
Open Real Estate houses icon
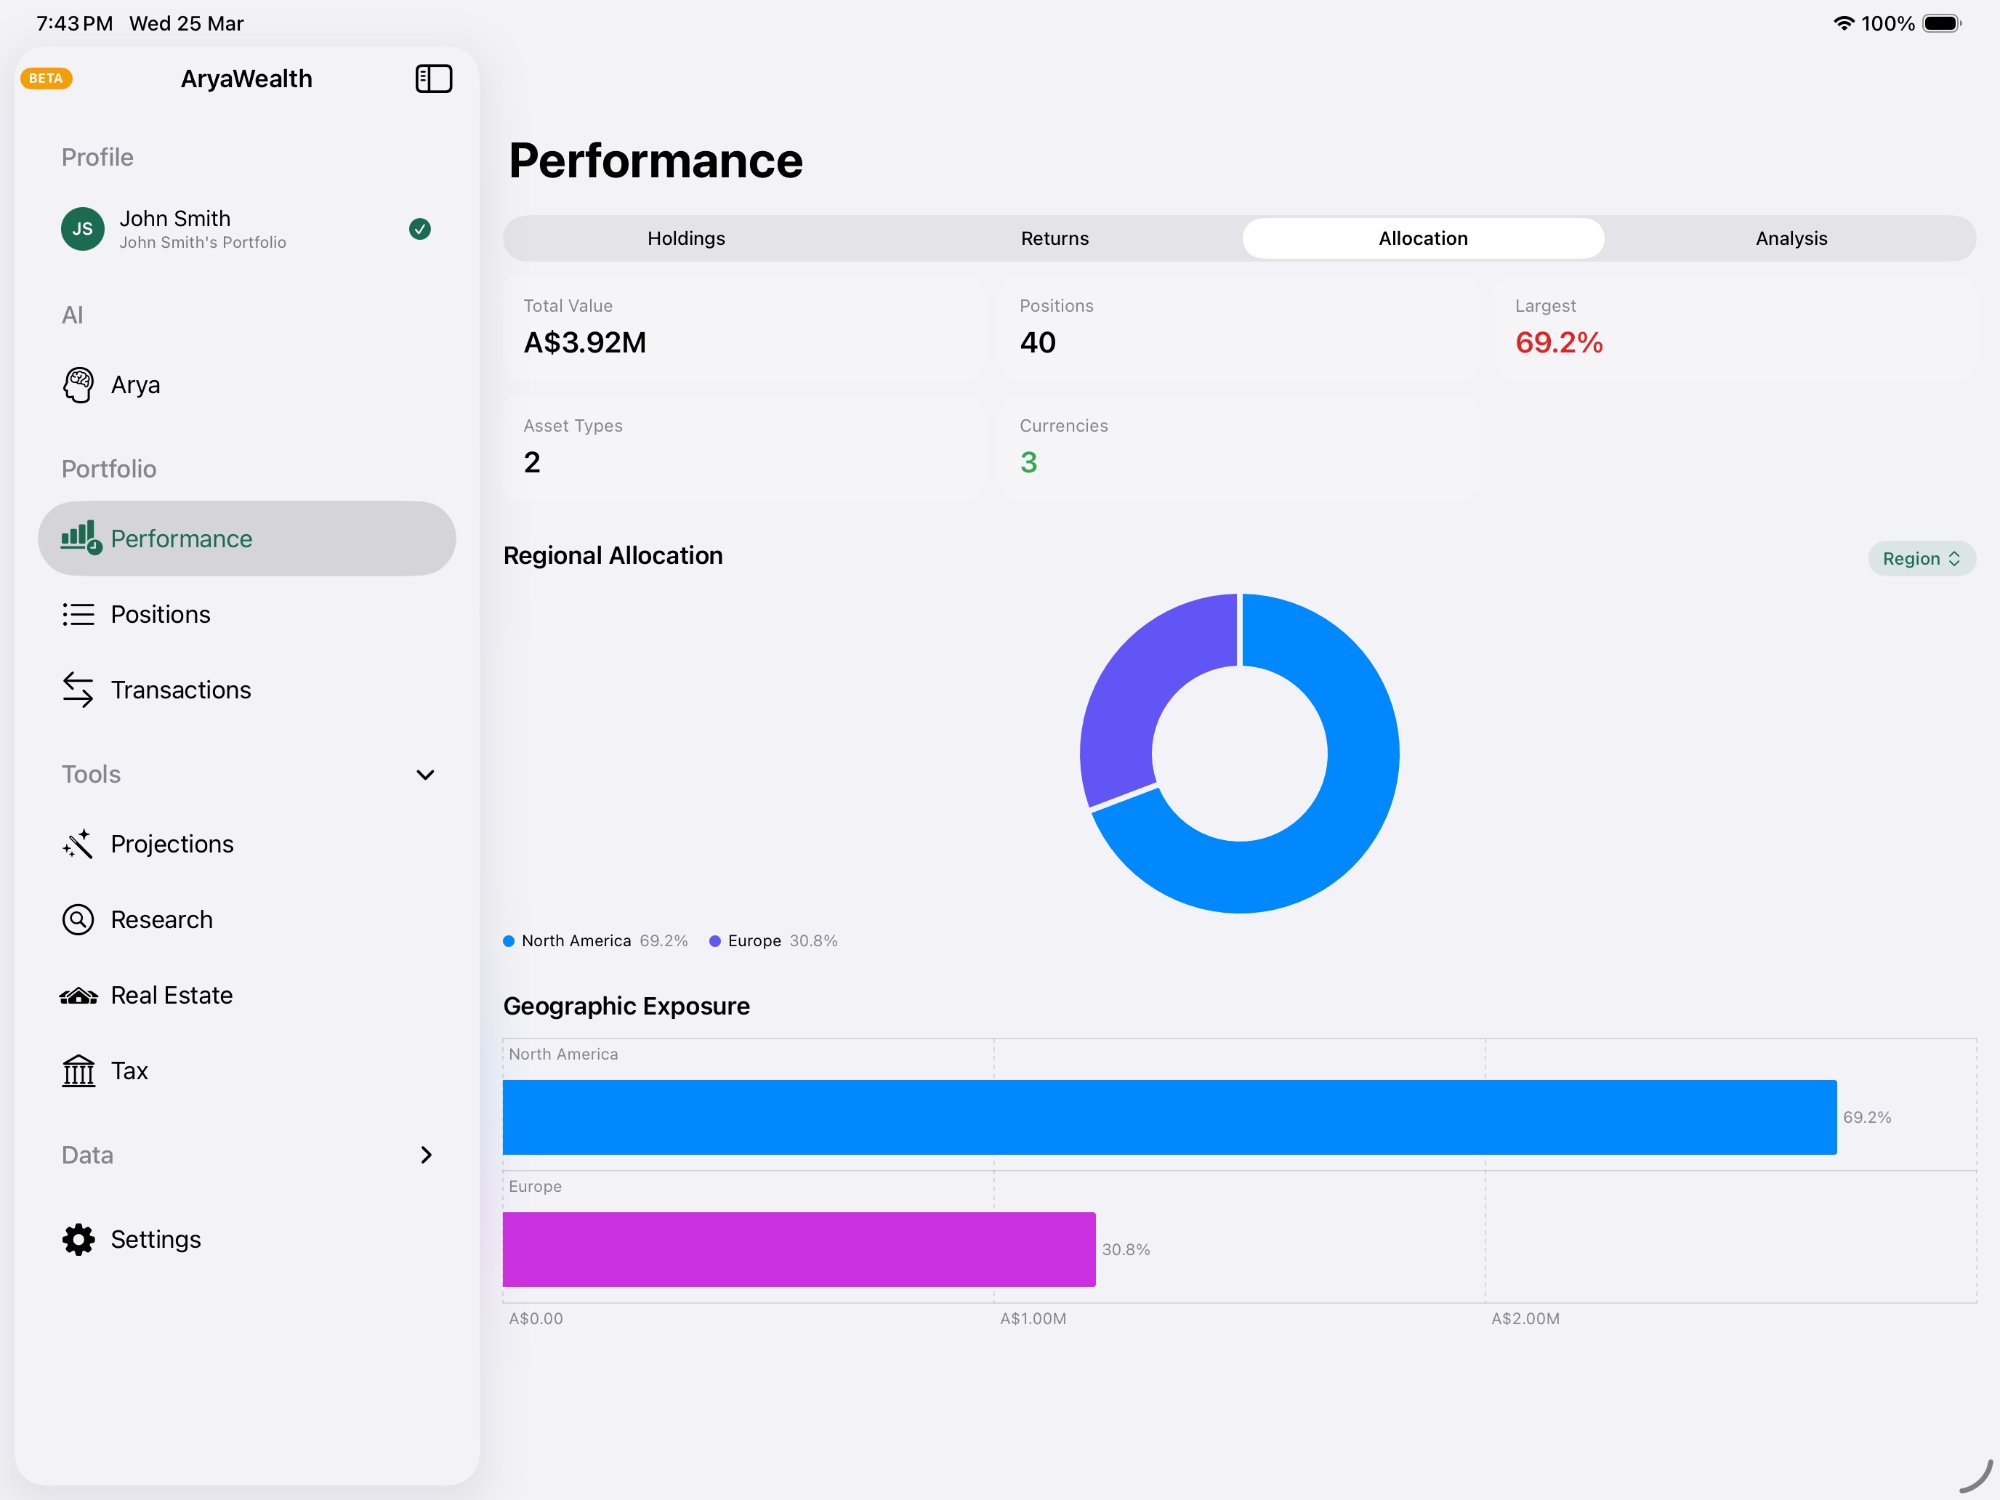click(78, 996)
